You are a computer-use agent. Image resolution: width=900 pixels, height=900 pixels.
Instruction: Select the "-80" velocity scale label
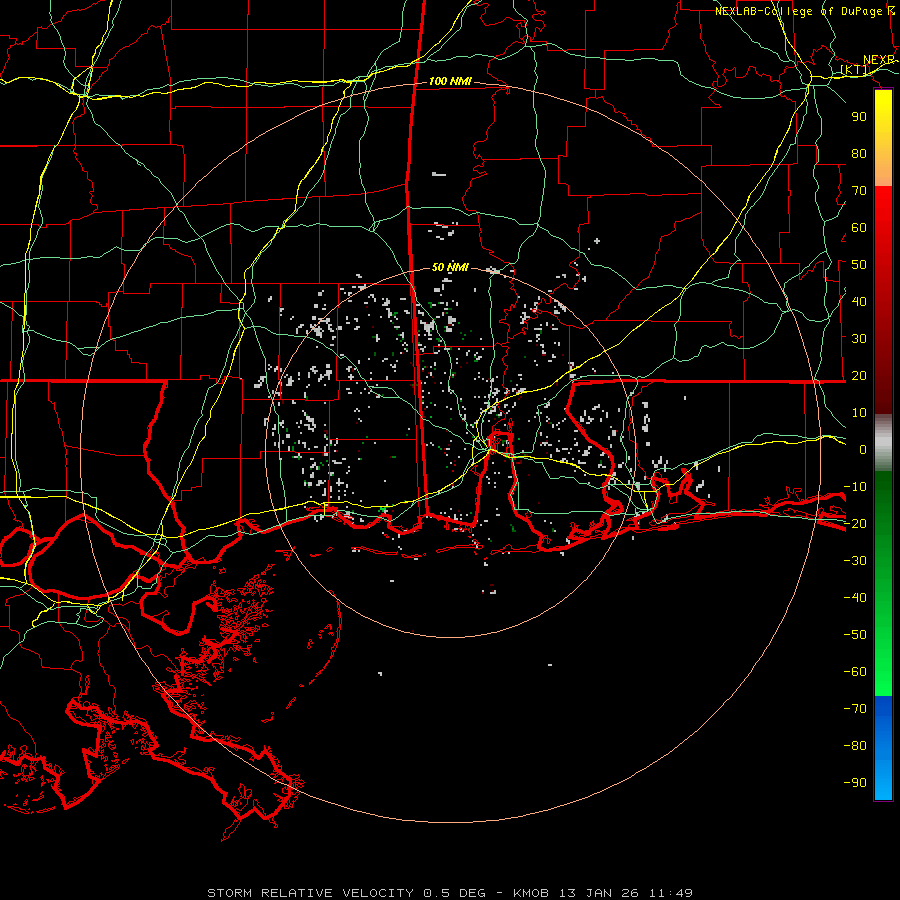(855, 746)
